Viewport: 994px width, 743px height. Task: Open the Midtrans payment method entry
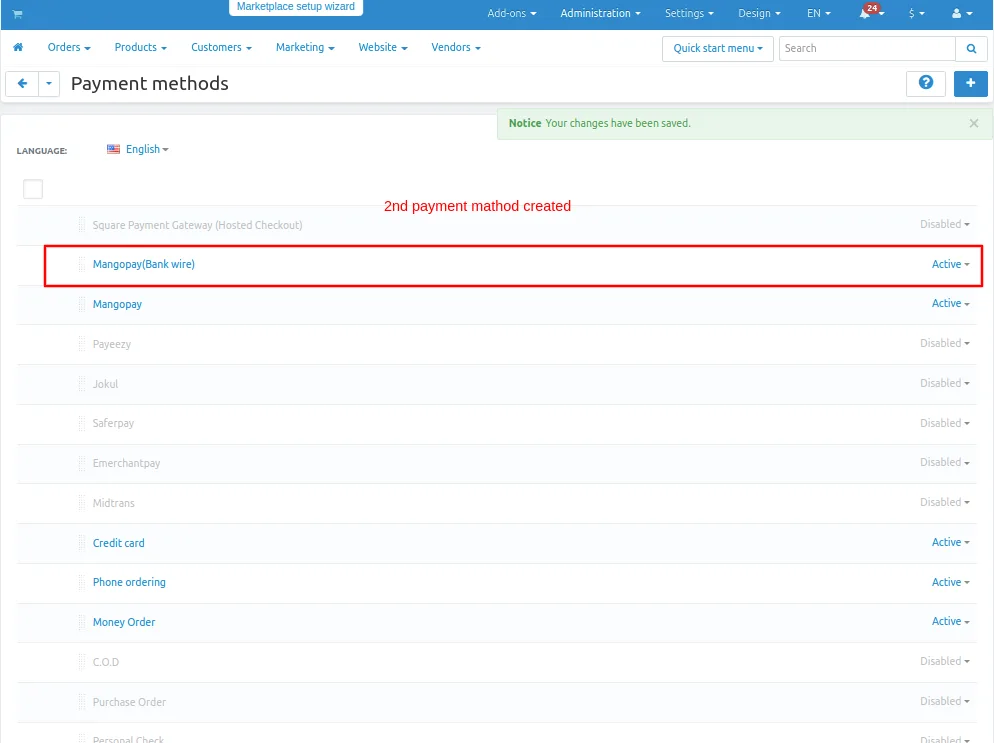click(113, 503)
